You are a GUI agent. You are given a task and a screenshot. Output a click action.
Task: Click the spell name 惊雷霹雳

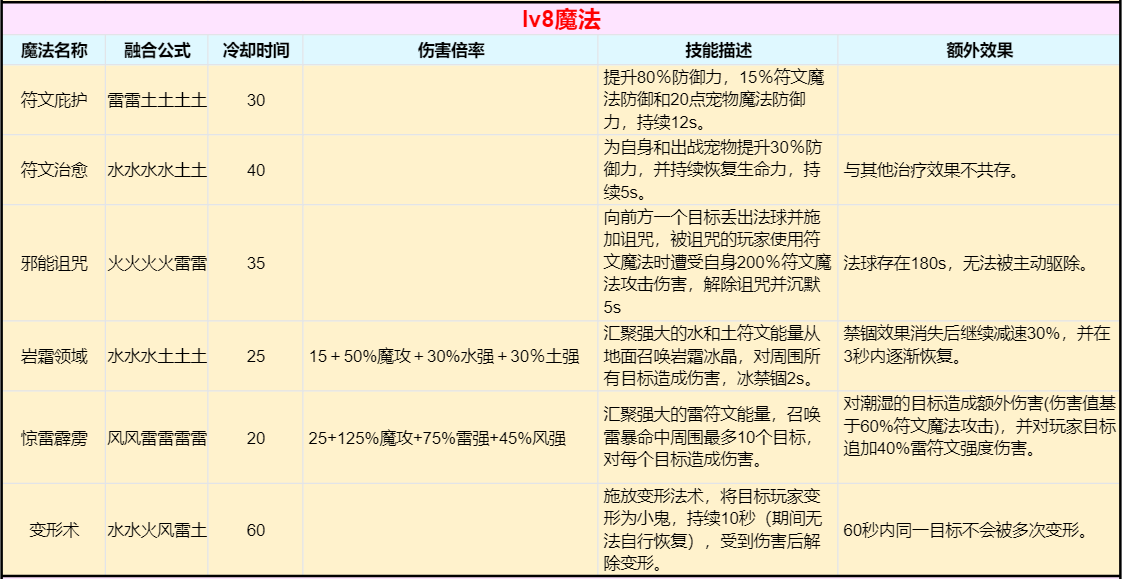pos(54,438)
